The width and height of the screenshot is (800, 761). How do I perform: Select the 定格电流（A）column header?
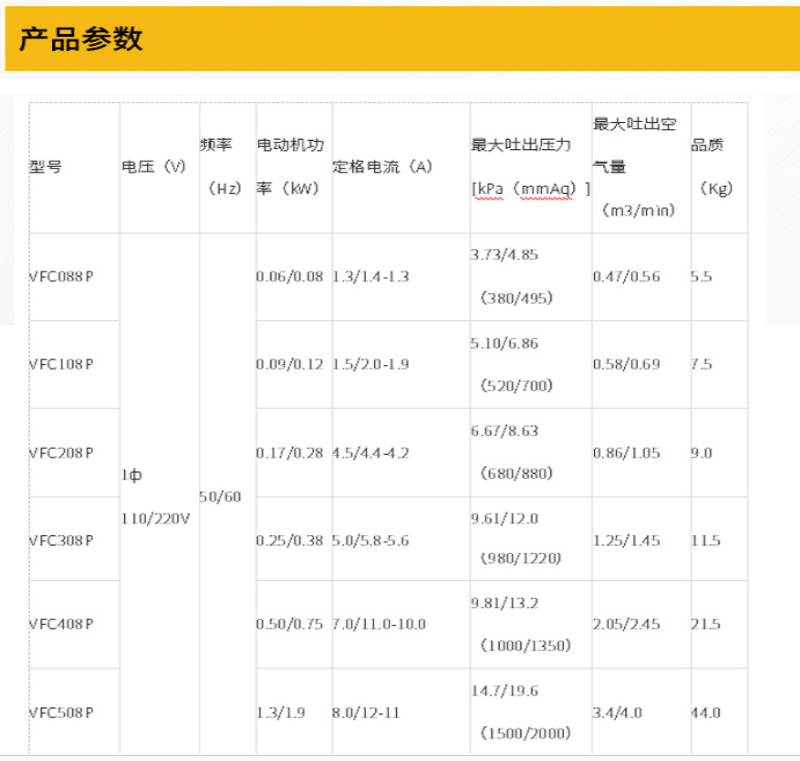tap(382, 167)
